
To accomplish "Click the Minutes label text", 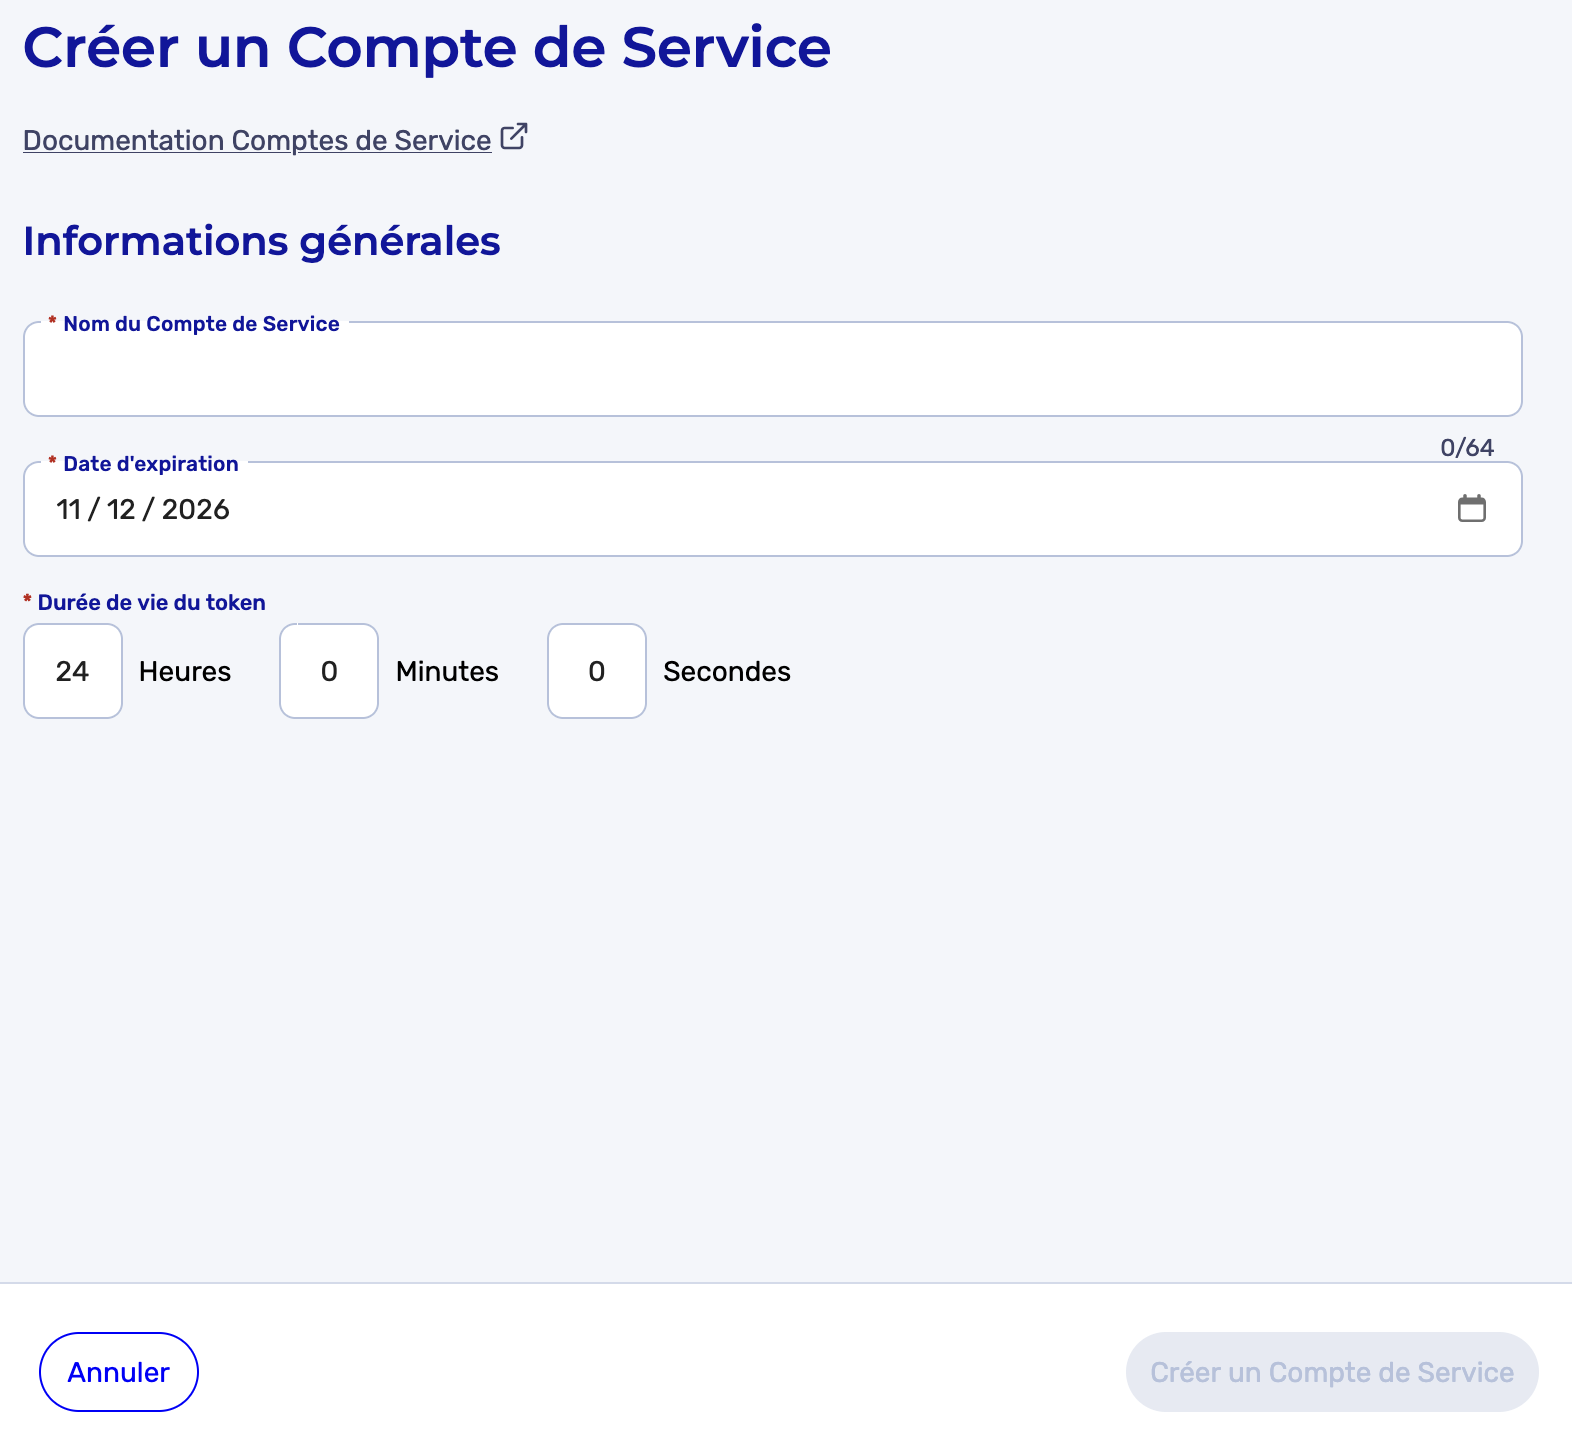I will tap(447, 671).
